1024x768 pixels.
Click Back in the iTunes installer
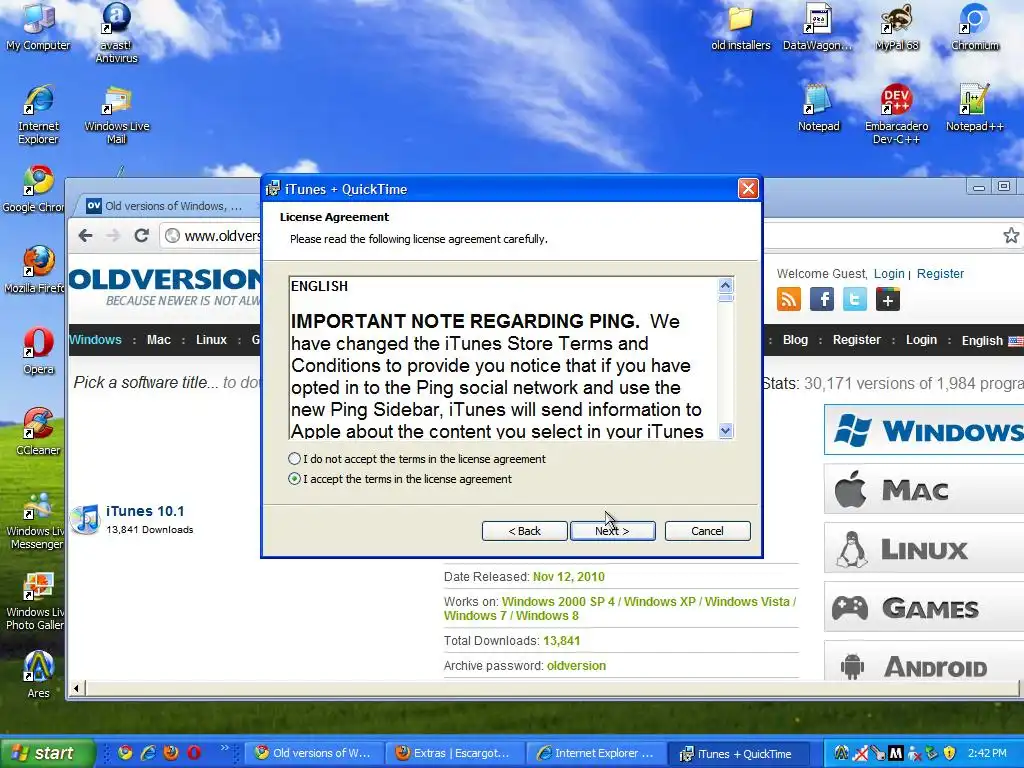(x=524, y=531)
